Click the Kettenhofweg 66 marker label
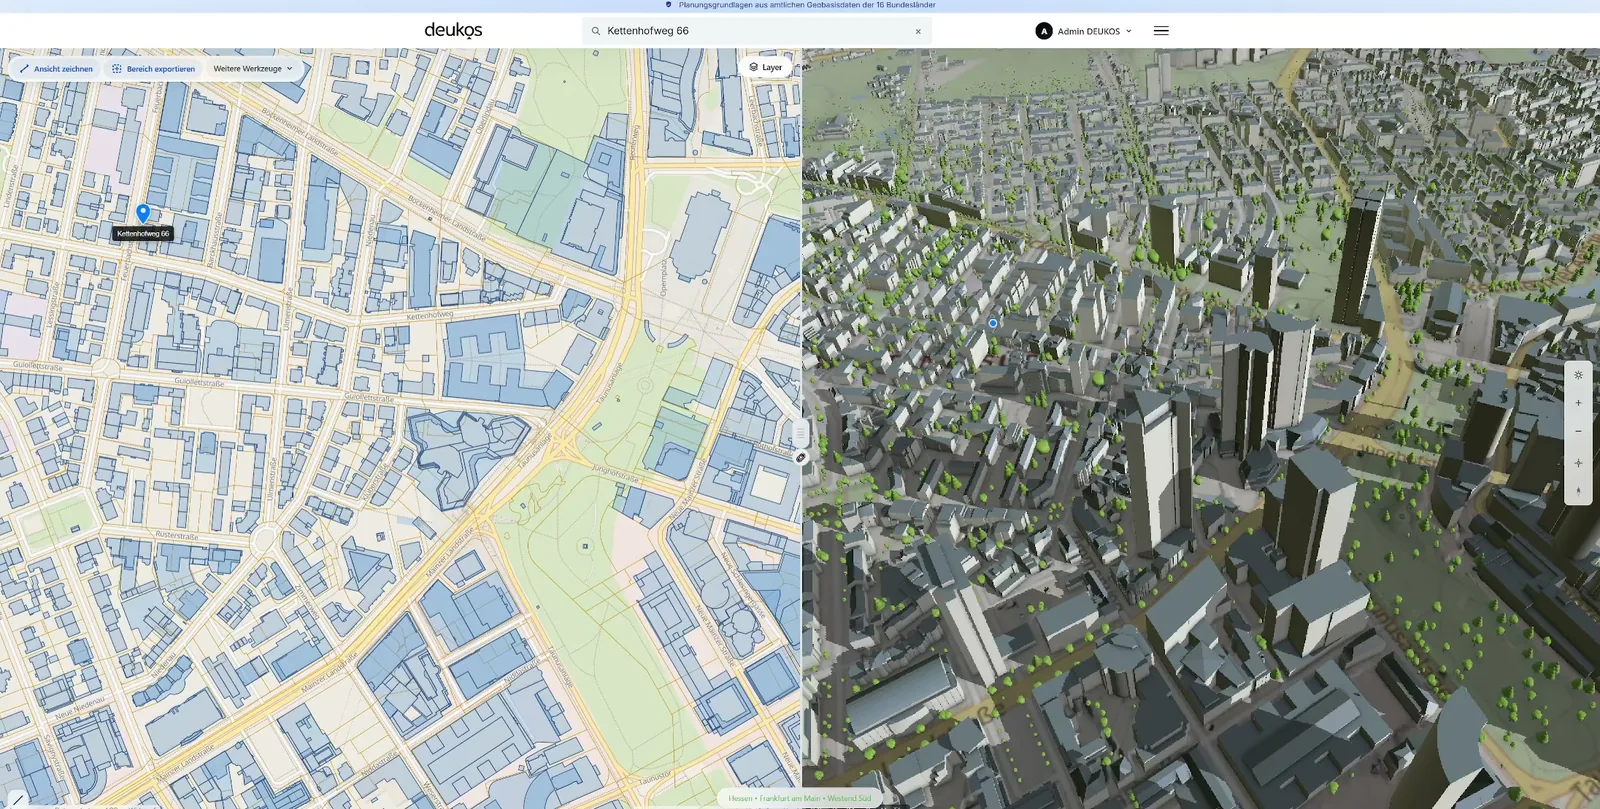1600x809 pixels. pos(143,233)
